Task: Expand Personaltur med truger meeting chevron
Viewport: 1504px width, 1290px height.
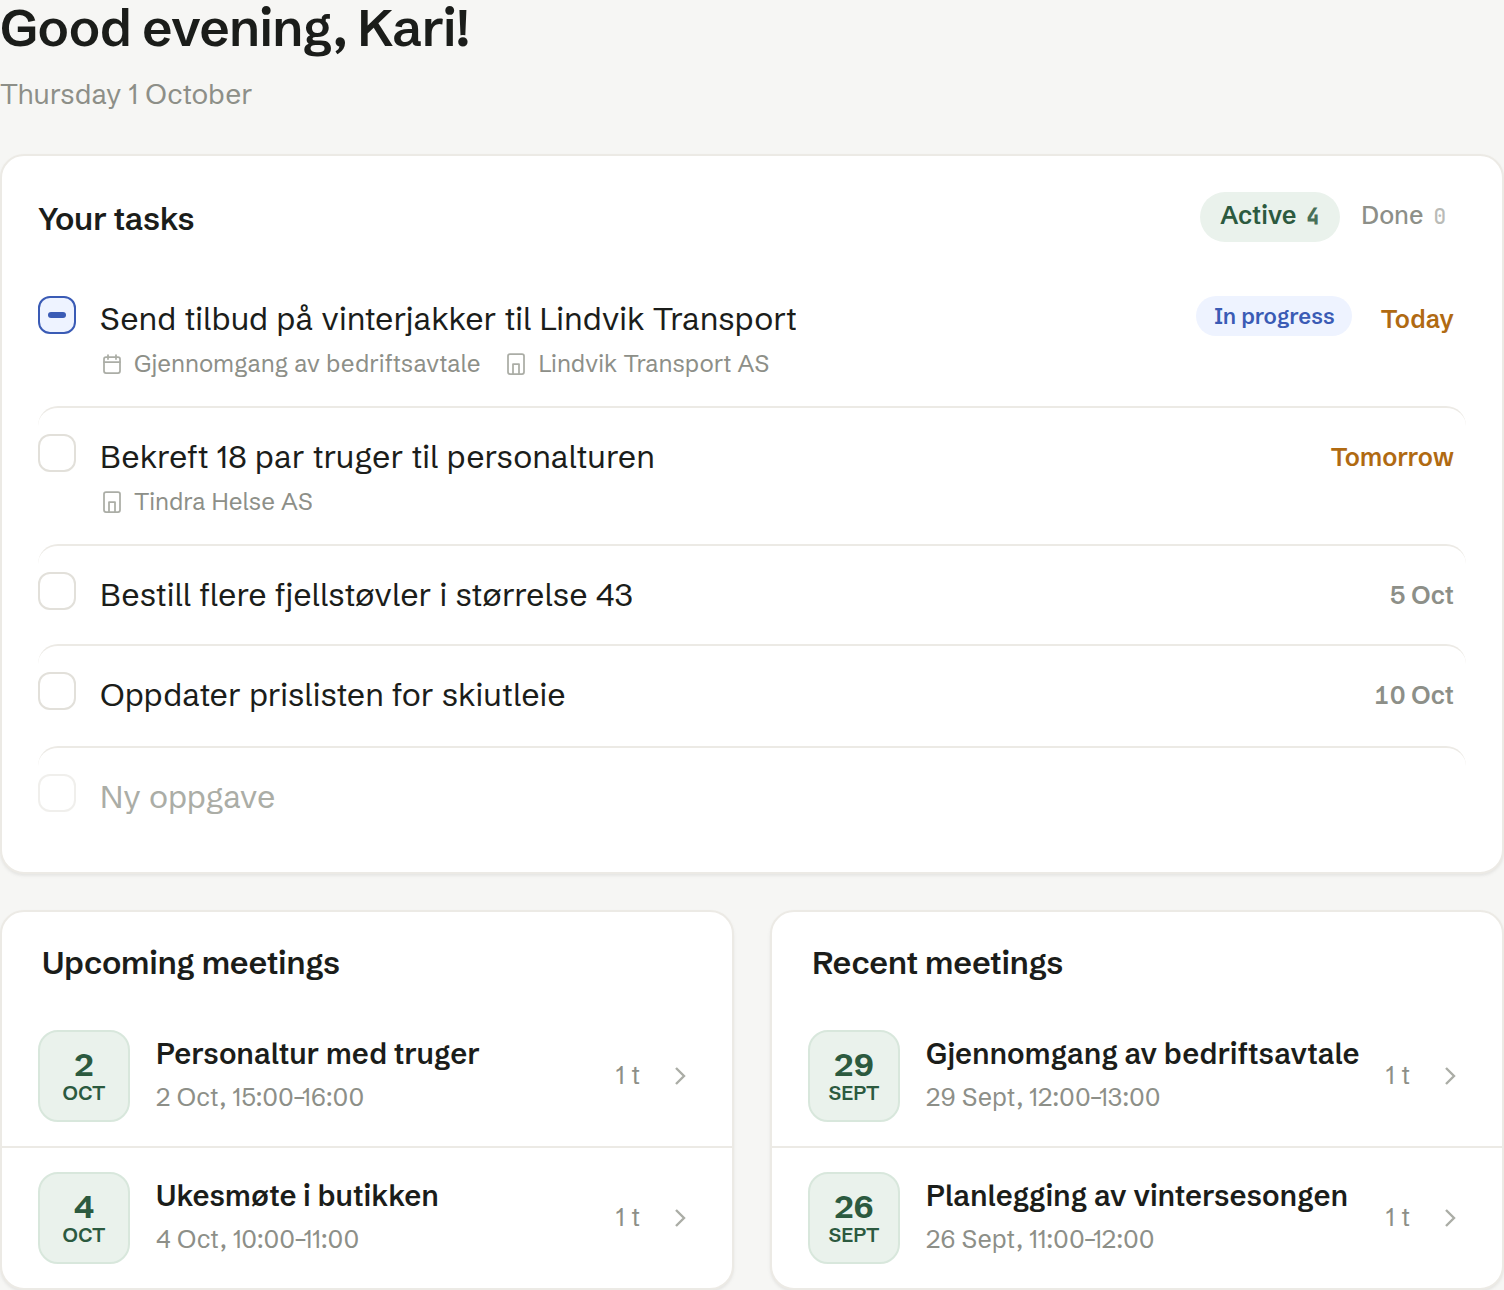Action: click(x=680, y=1076)
